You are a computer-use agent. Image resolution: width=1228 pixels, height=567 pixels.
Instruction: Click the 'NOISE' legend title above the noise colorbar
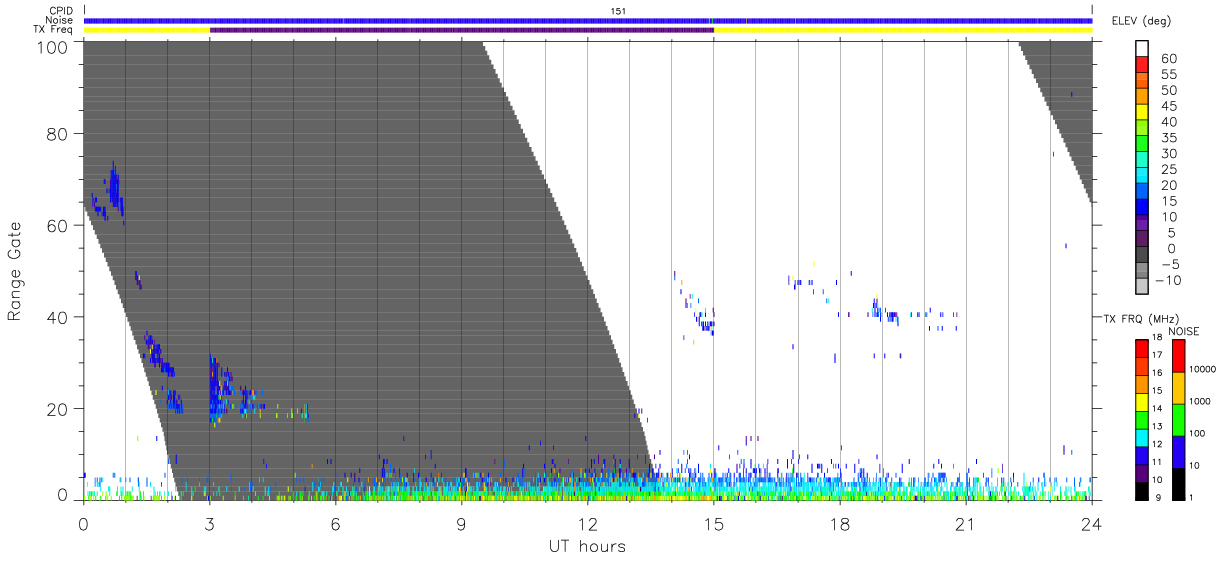1184,331
